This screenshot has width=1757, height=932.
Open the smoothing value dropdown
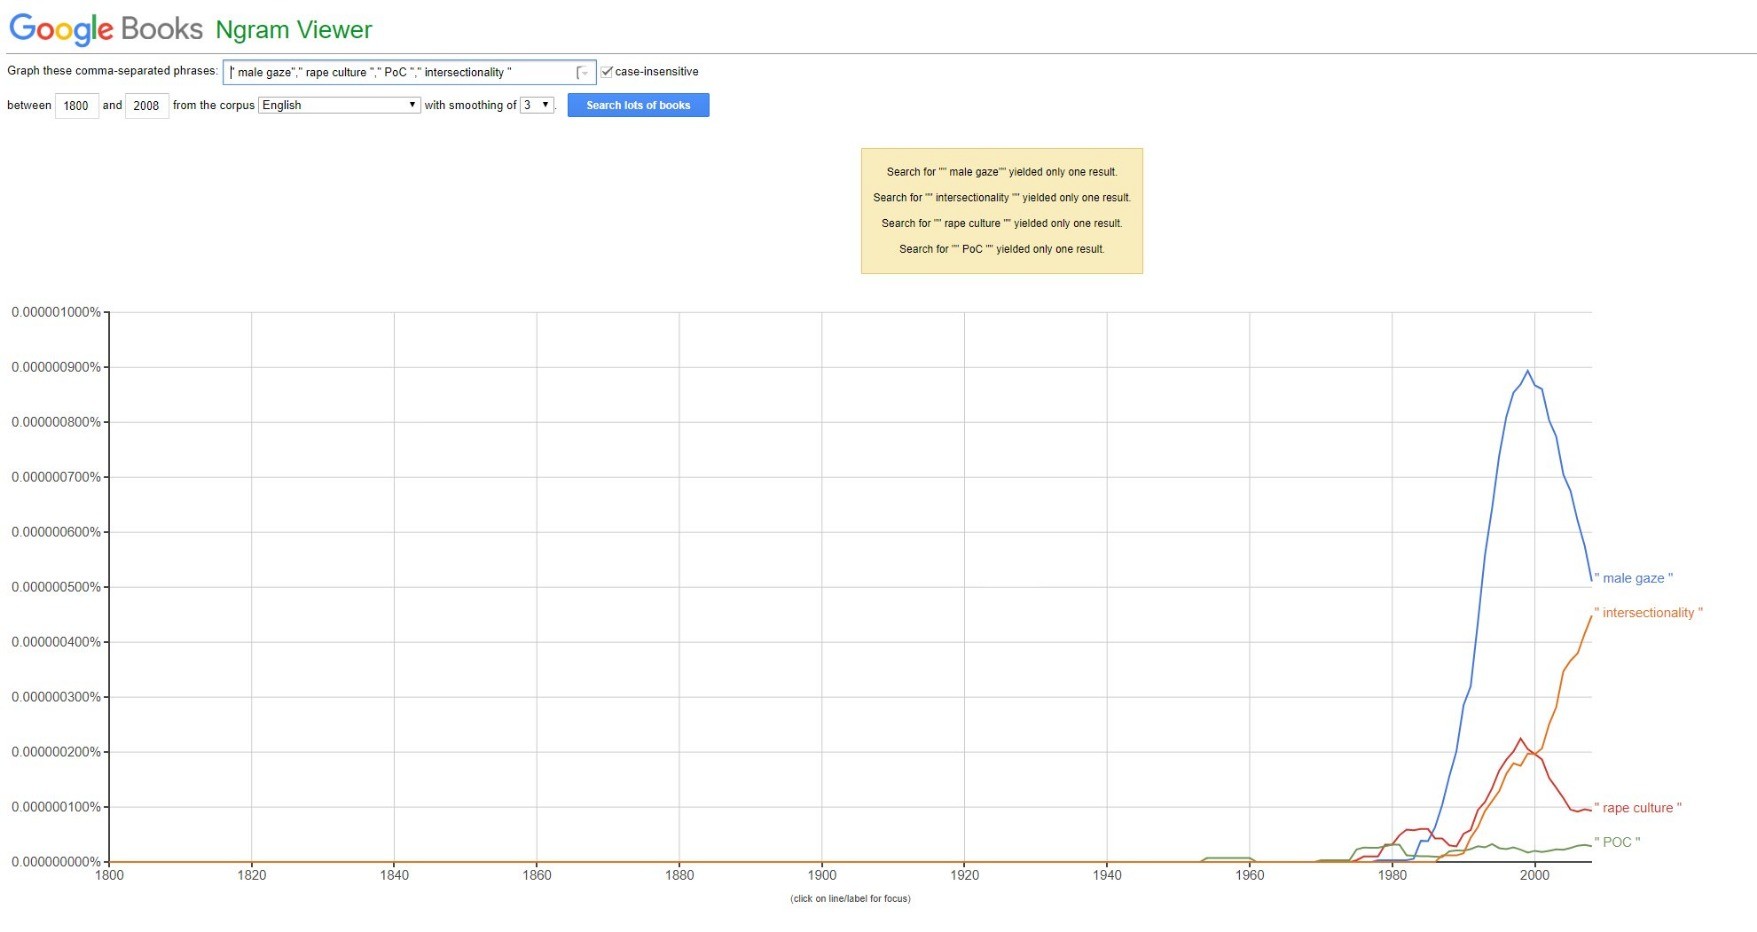(537, 105)
